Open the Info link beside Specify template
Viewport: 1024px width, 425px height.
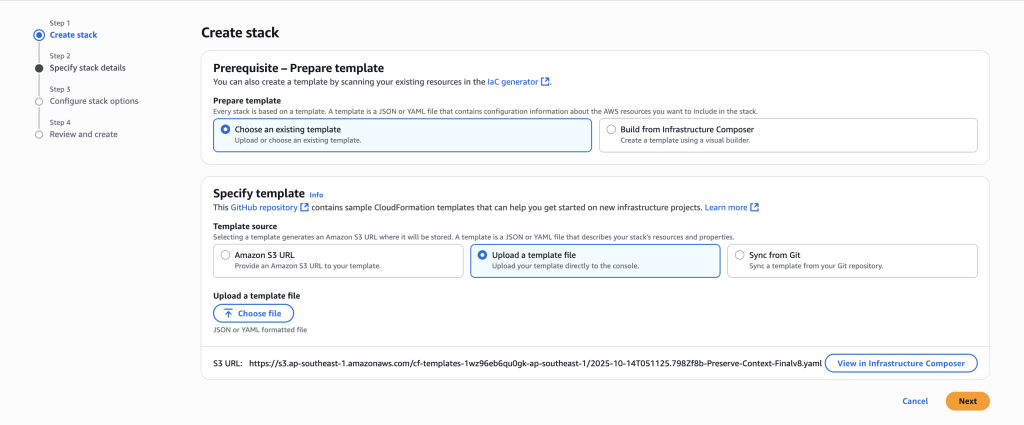[x=316, y=194]
